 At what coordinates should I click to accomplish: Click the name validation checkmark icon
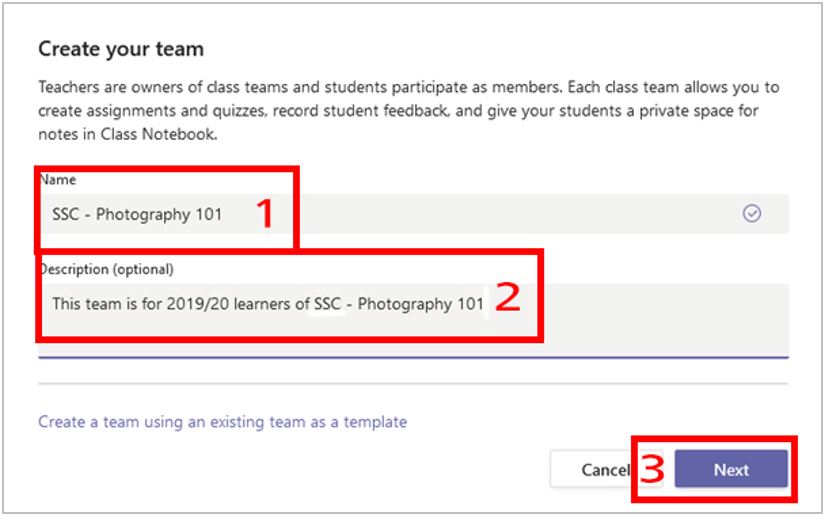752,214
